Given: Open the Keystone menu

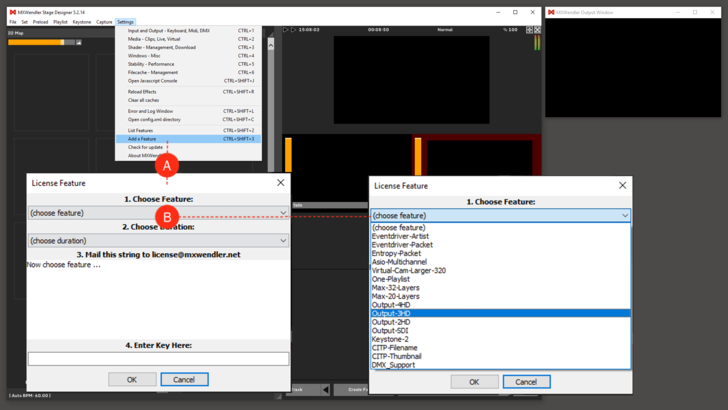Looking at the screenshot, I should [82, 22].
